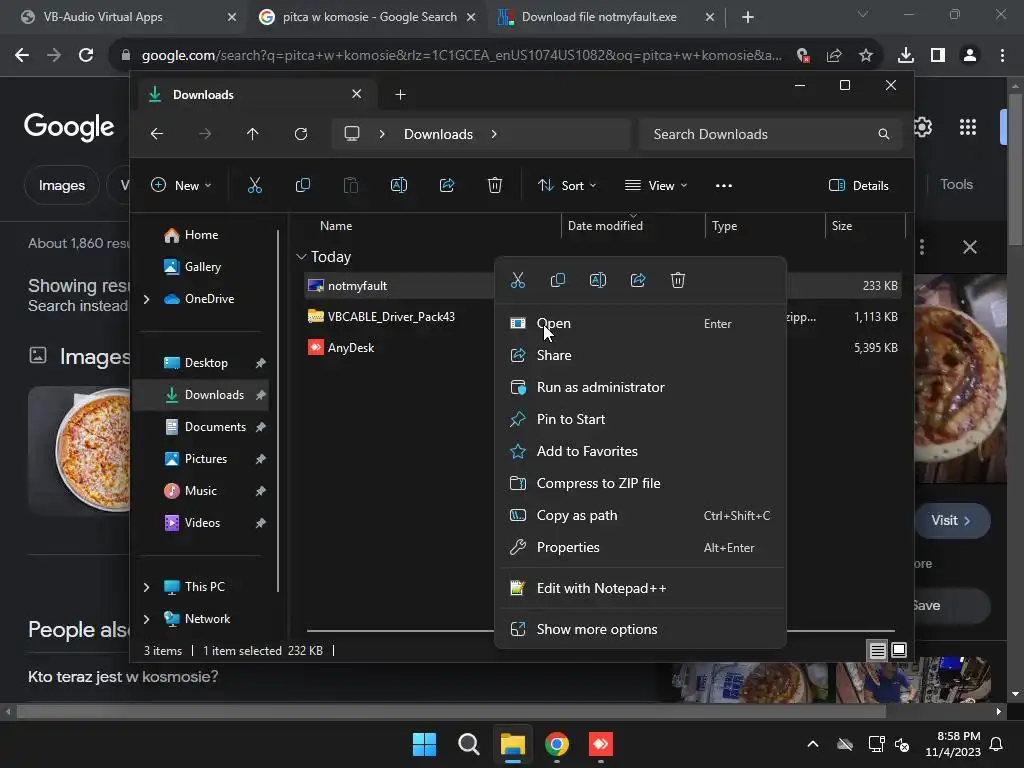Screen dimensions: 1024x768
Task: Switch to Download file notmyfault.exe tab
Action: click(607, 17)
